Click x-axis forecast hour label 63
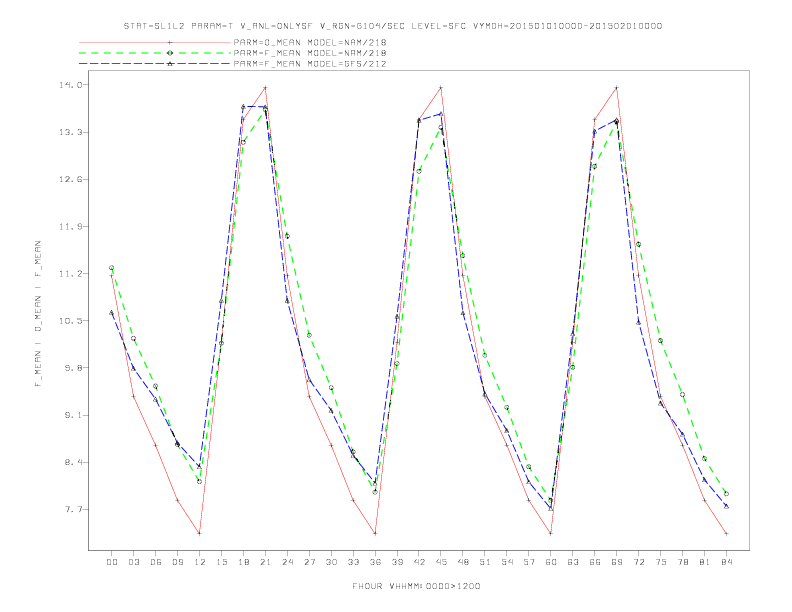The width and height of the screenshot is (792, 612). point(573,562)
